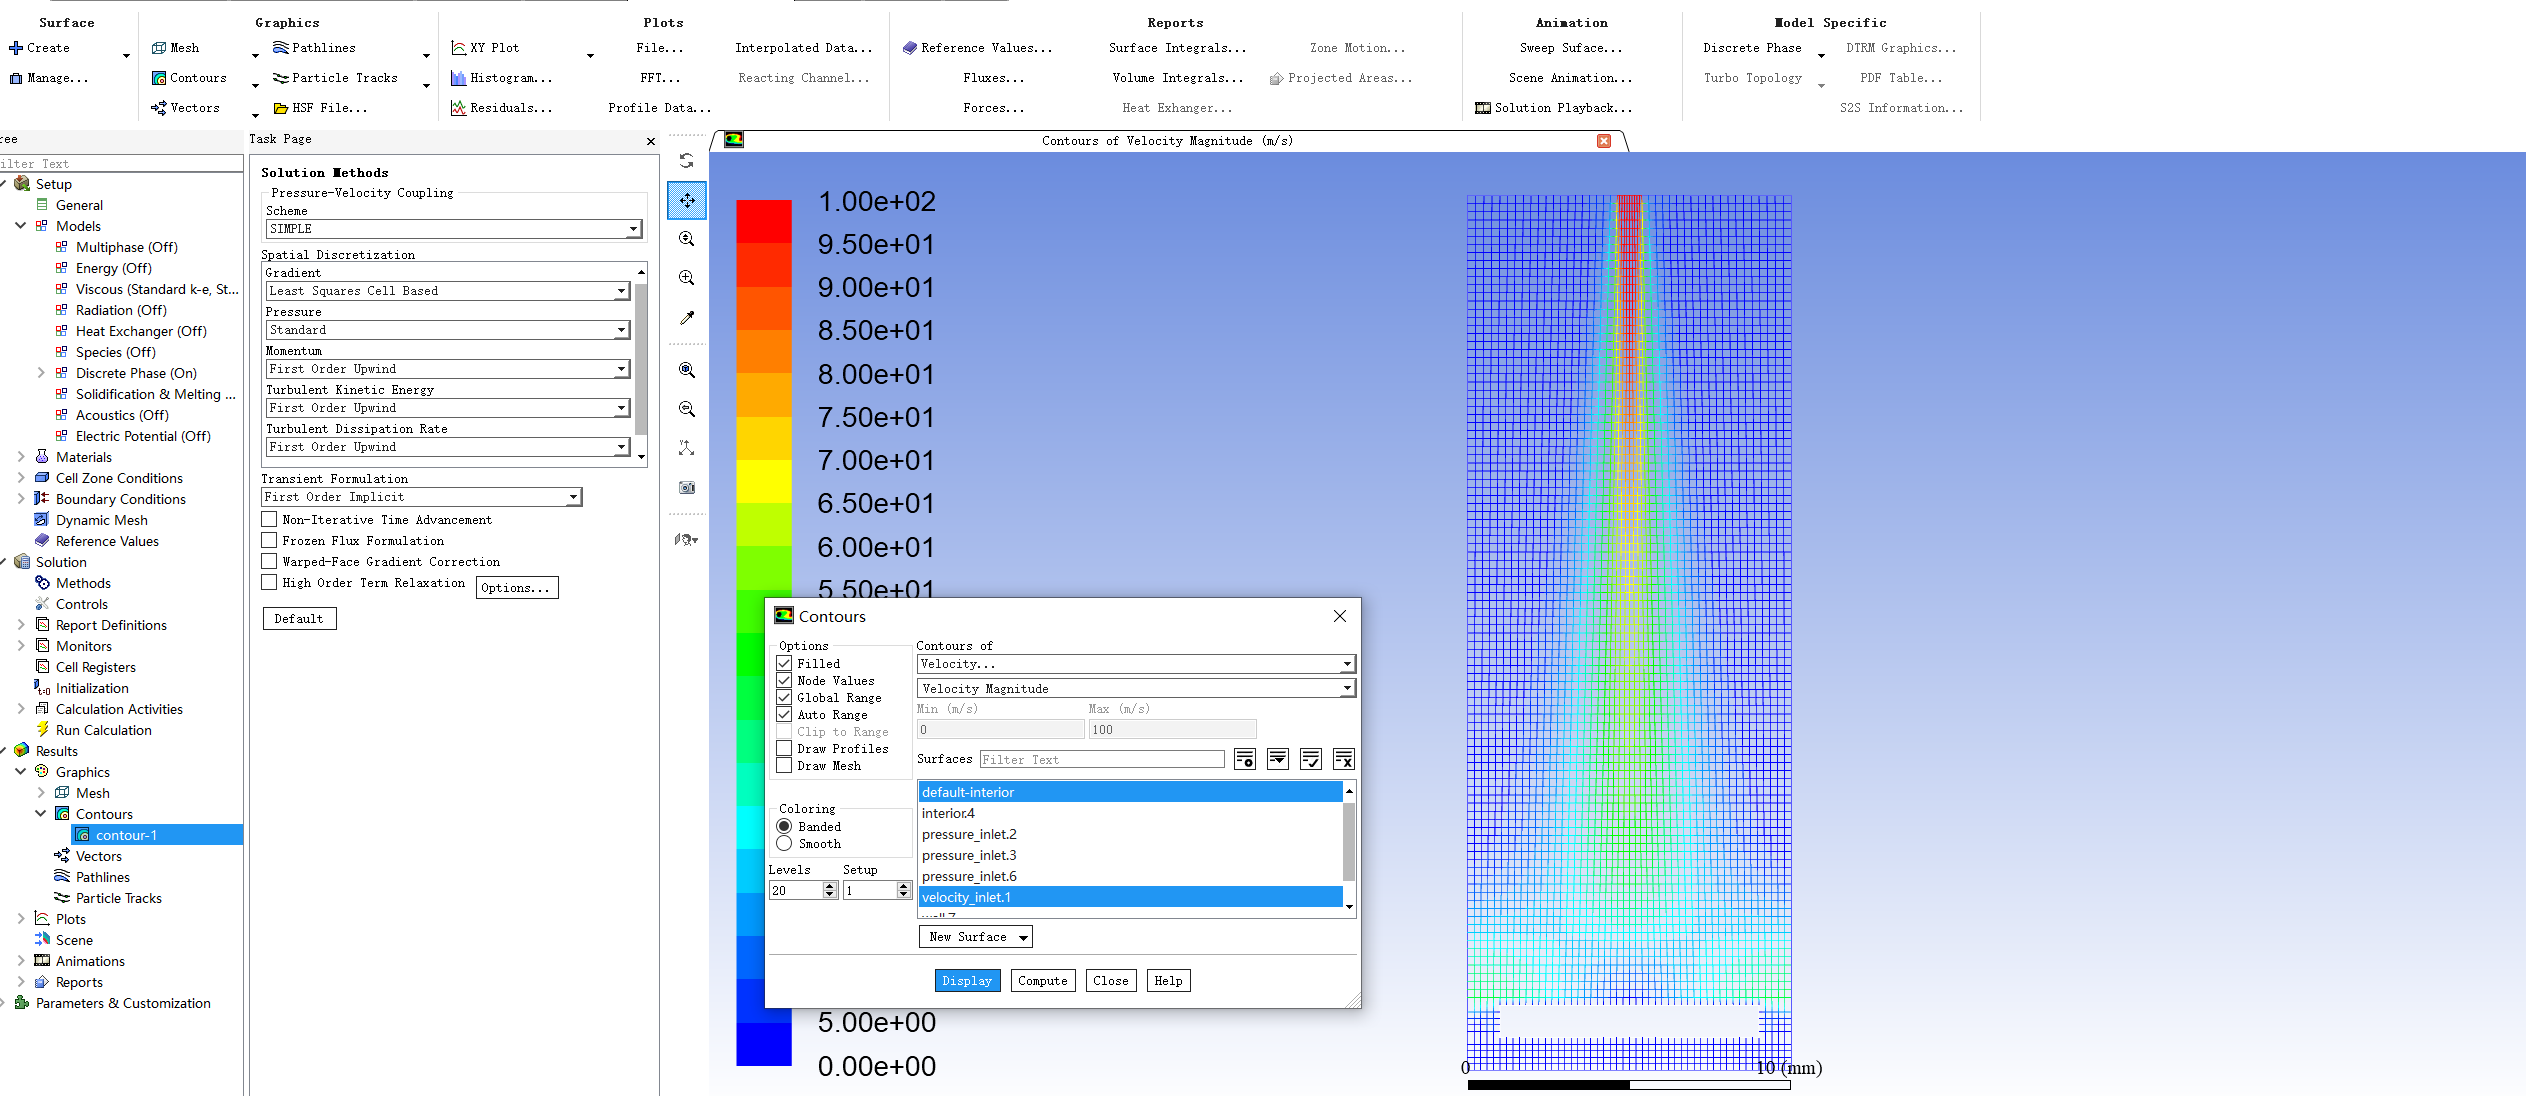Click the axes orientation icon

(x=687, y=448)
